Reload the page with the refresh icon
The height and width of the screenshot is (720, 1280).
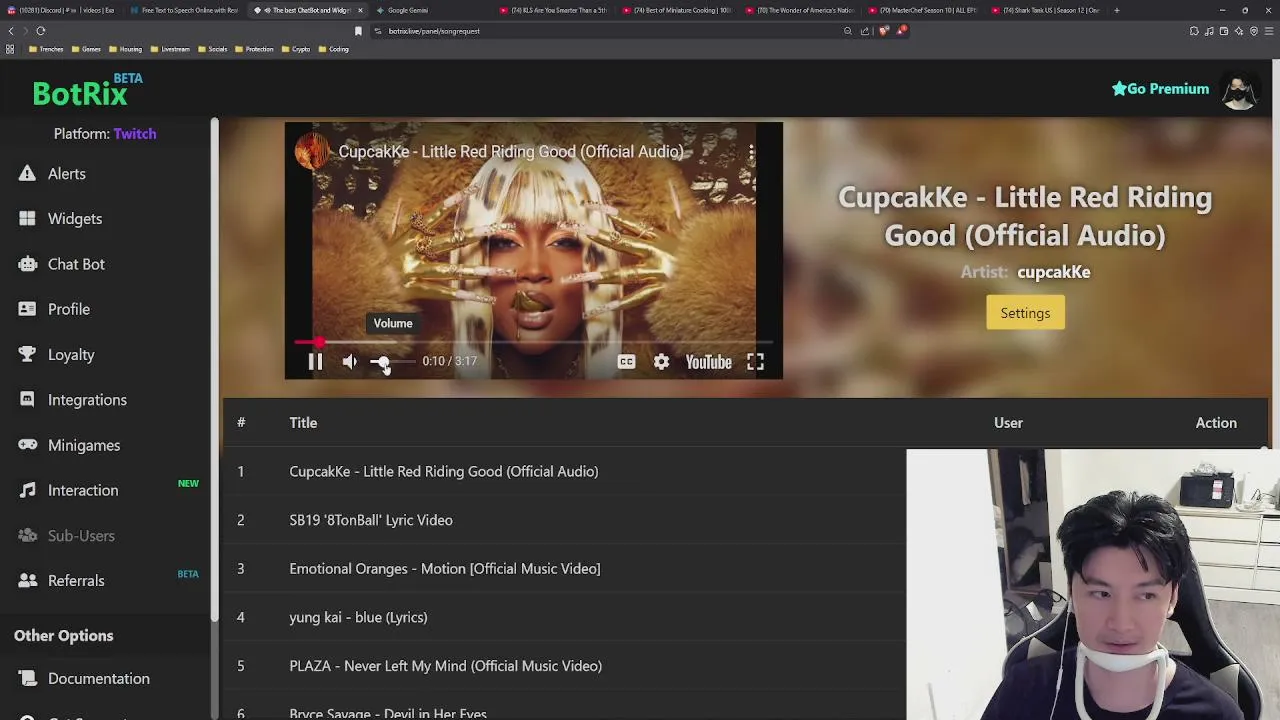click(x=41, y=31)
